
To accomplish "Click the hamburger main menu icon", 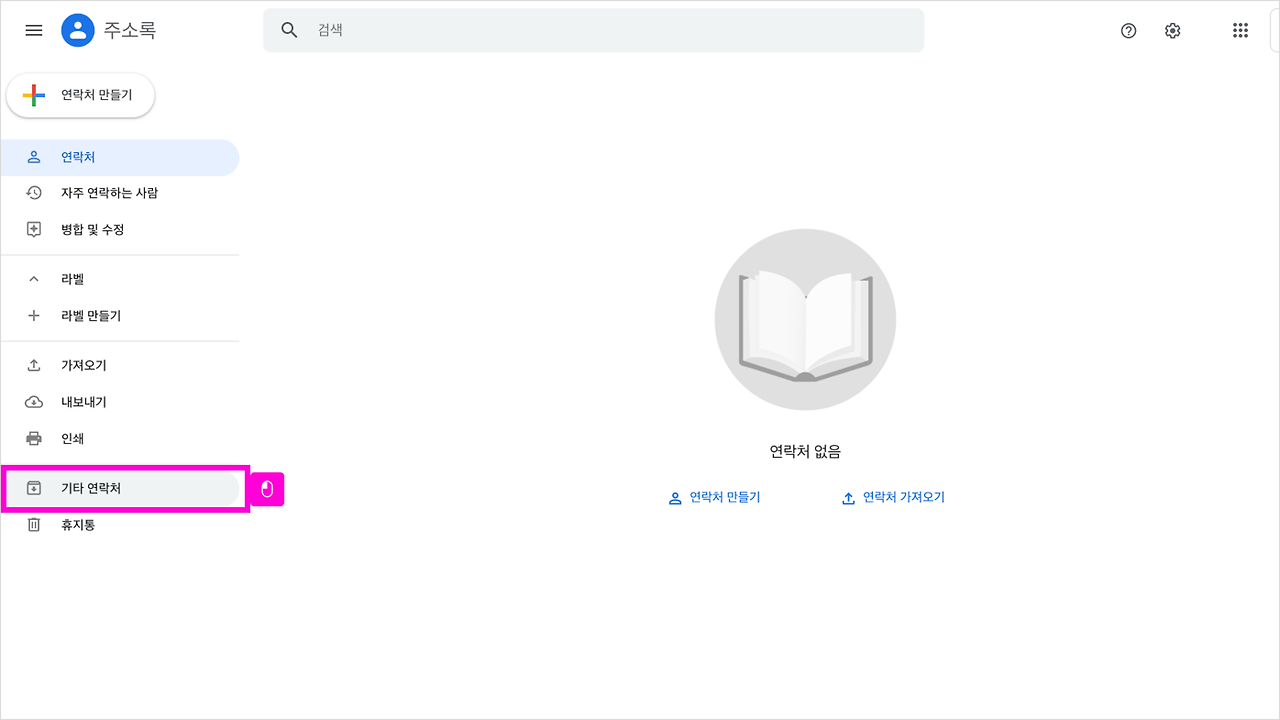I will [33, 30].
